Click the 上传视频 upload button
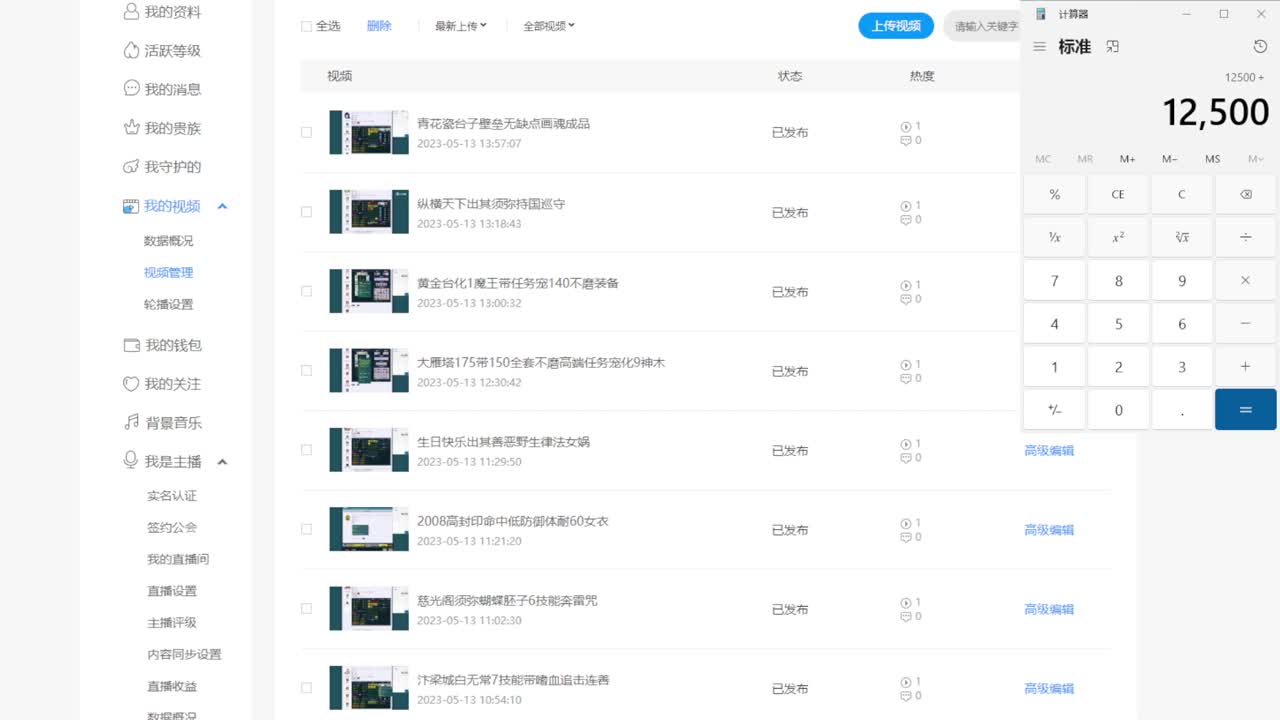1280x720 pixels. (895, 26)
